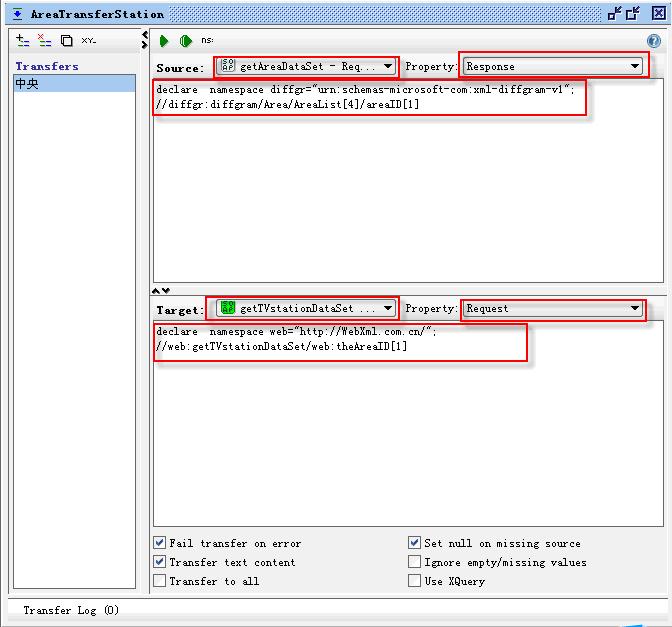Open the AreaTransferStation window menu icon
Image resolution: width=672 pixels, height=627 pixels.
18,14
